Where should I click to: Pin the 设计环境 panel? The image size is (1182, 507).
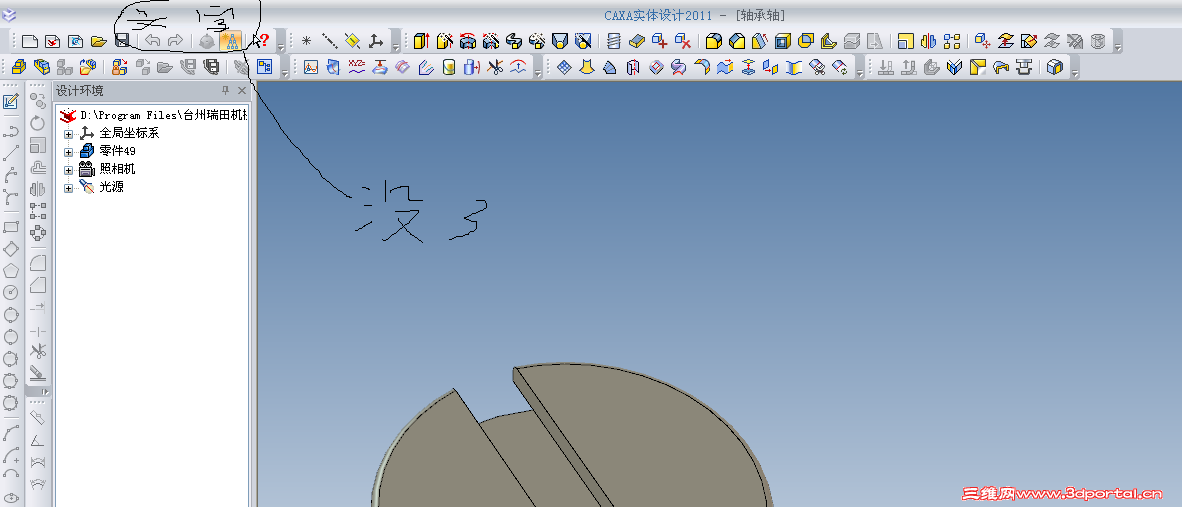(x=225, y=90)
